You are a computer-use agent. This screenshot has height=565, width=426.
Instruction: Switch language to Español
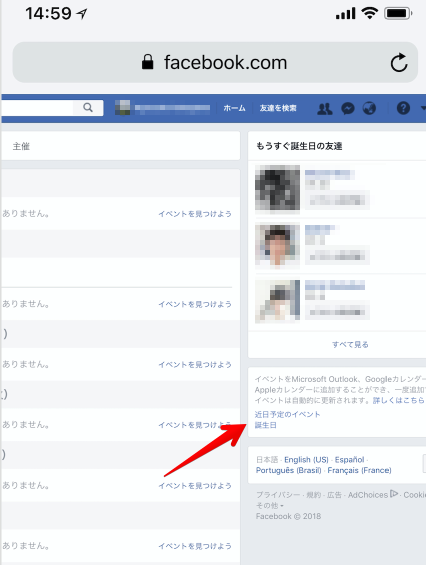click(x=350, y=460)
